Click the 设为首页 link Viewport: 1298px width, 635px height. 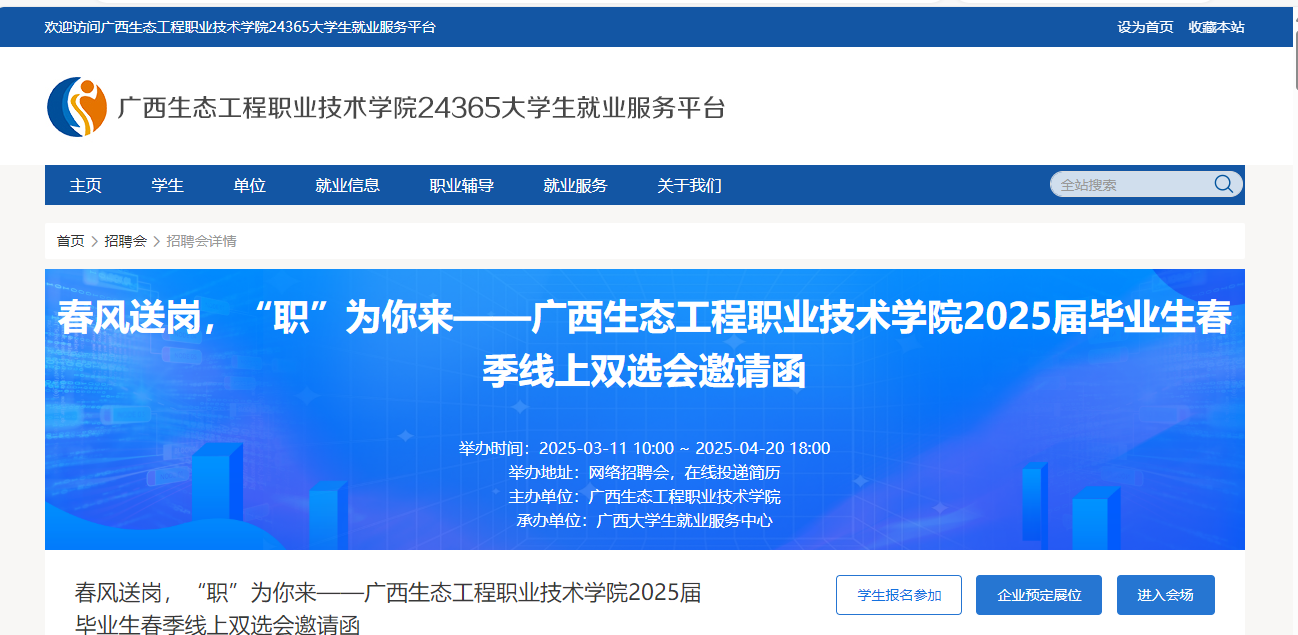(1145, 27)
